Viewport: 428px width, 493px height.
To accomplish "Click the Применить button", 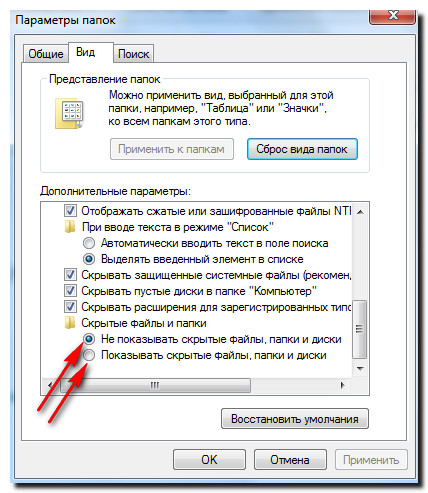I will [371, 460].
